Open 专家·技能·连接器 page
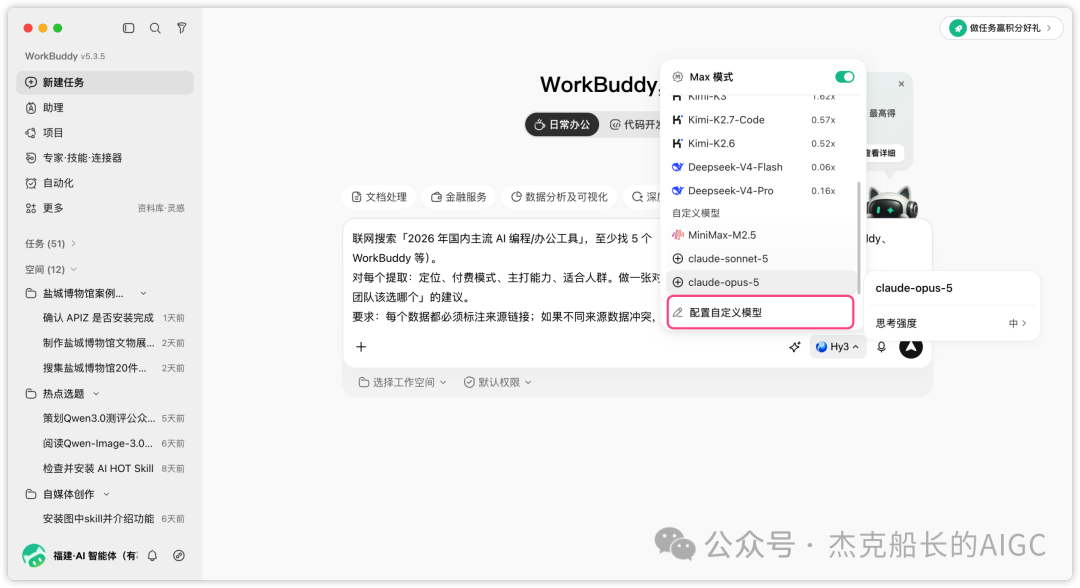The width and height of the screenshot is (1080, 588). [x=105, y=158]
